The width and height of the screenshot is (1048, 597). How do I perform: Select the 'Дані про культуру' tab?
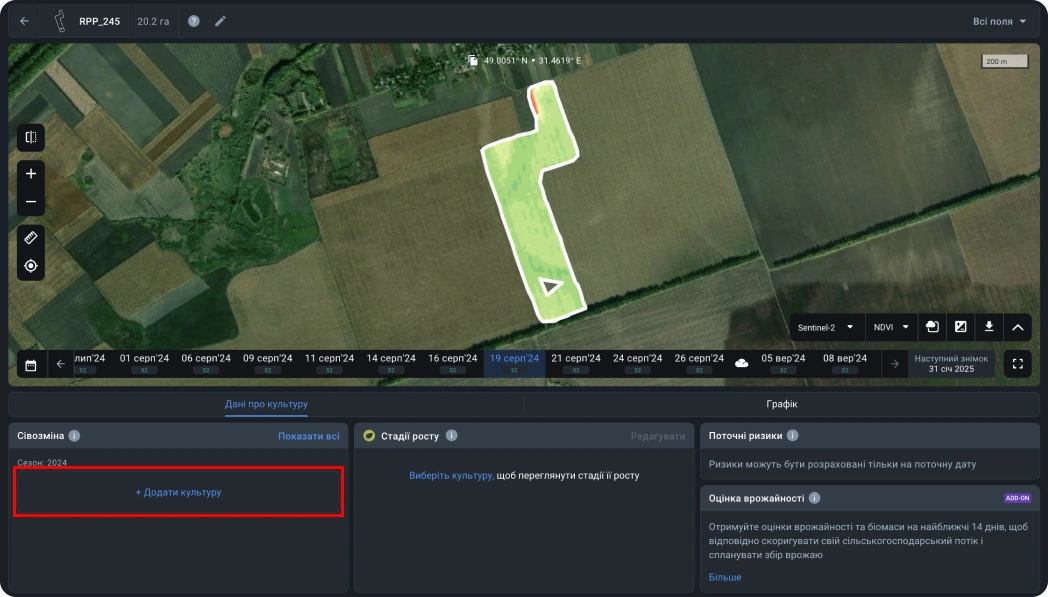266,404
